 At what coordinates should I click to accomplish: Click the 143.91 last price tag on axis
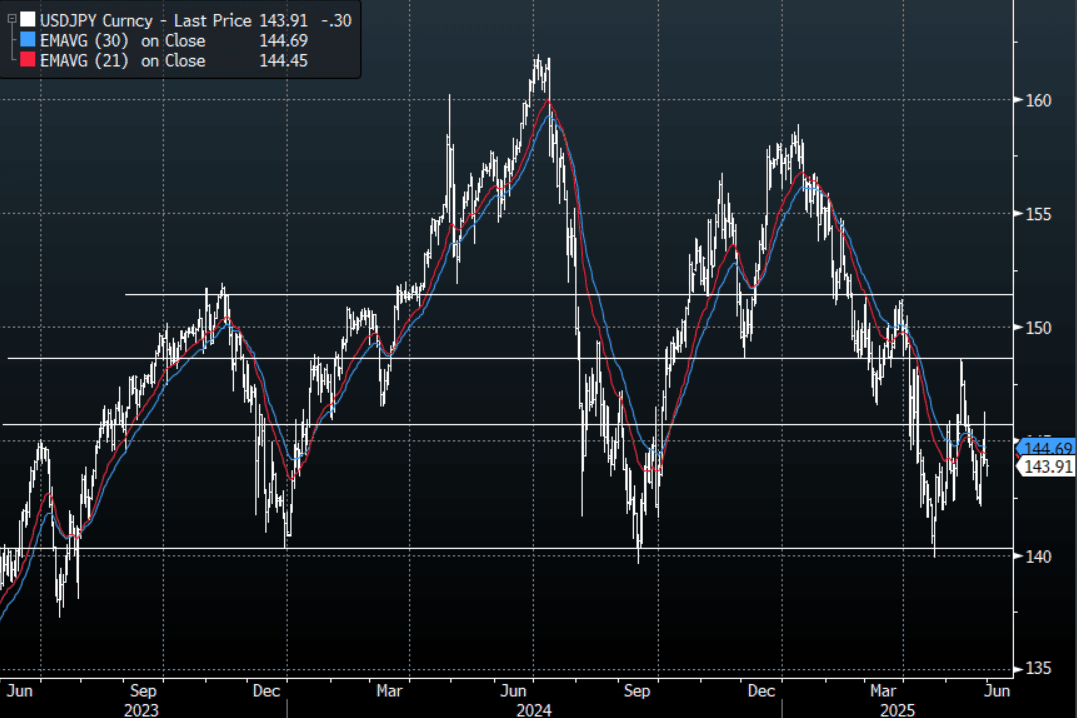click(x=1046, y=467)
